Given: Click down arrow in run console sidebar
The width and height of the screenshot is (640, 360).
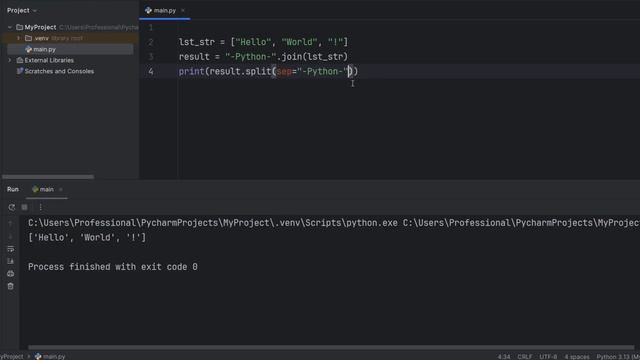Looking at the screenshot, I should pyautogui.click(x=11, y=236).
